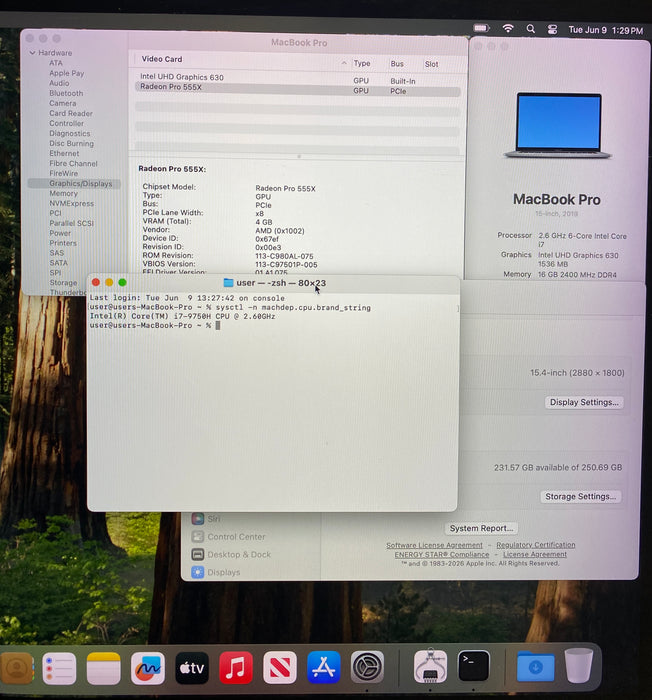The height and width of the screenshot is (700, 652).
Task: Sort by the Slot column header
Action: [x=431, y=64]
